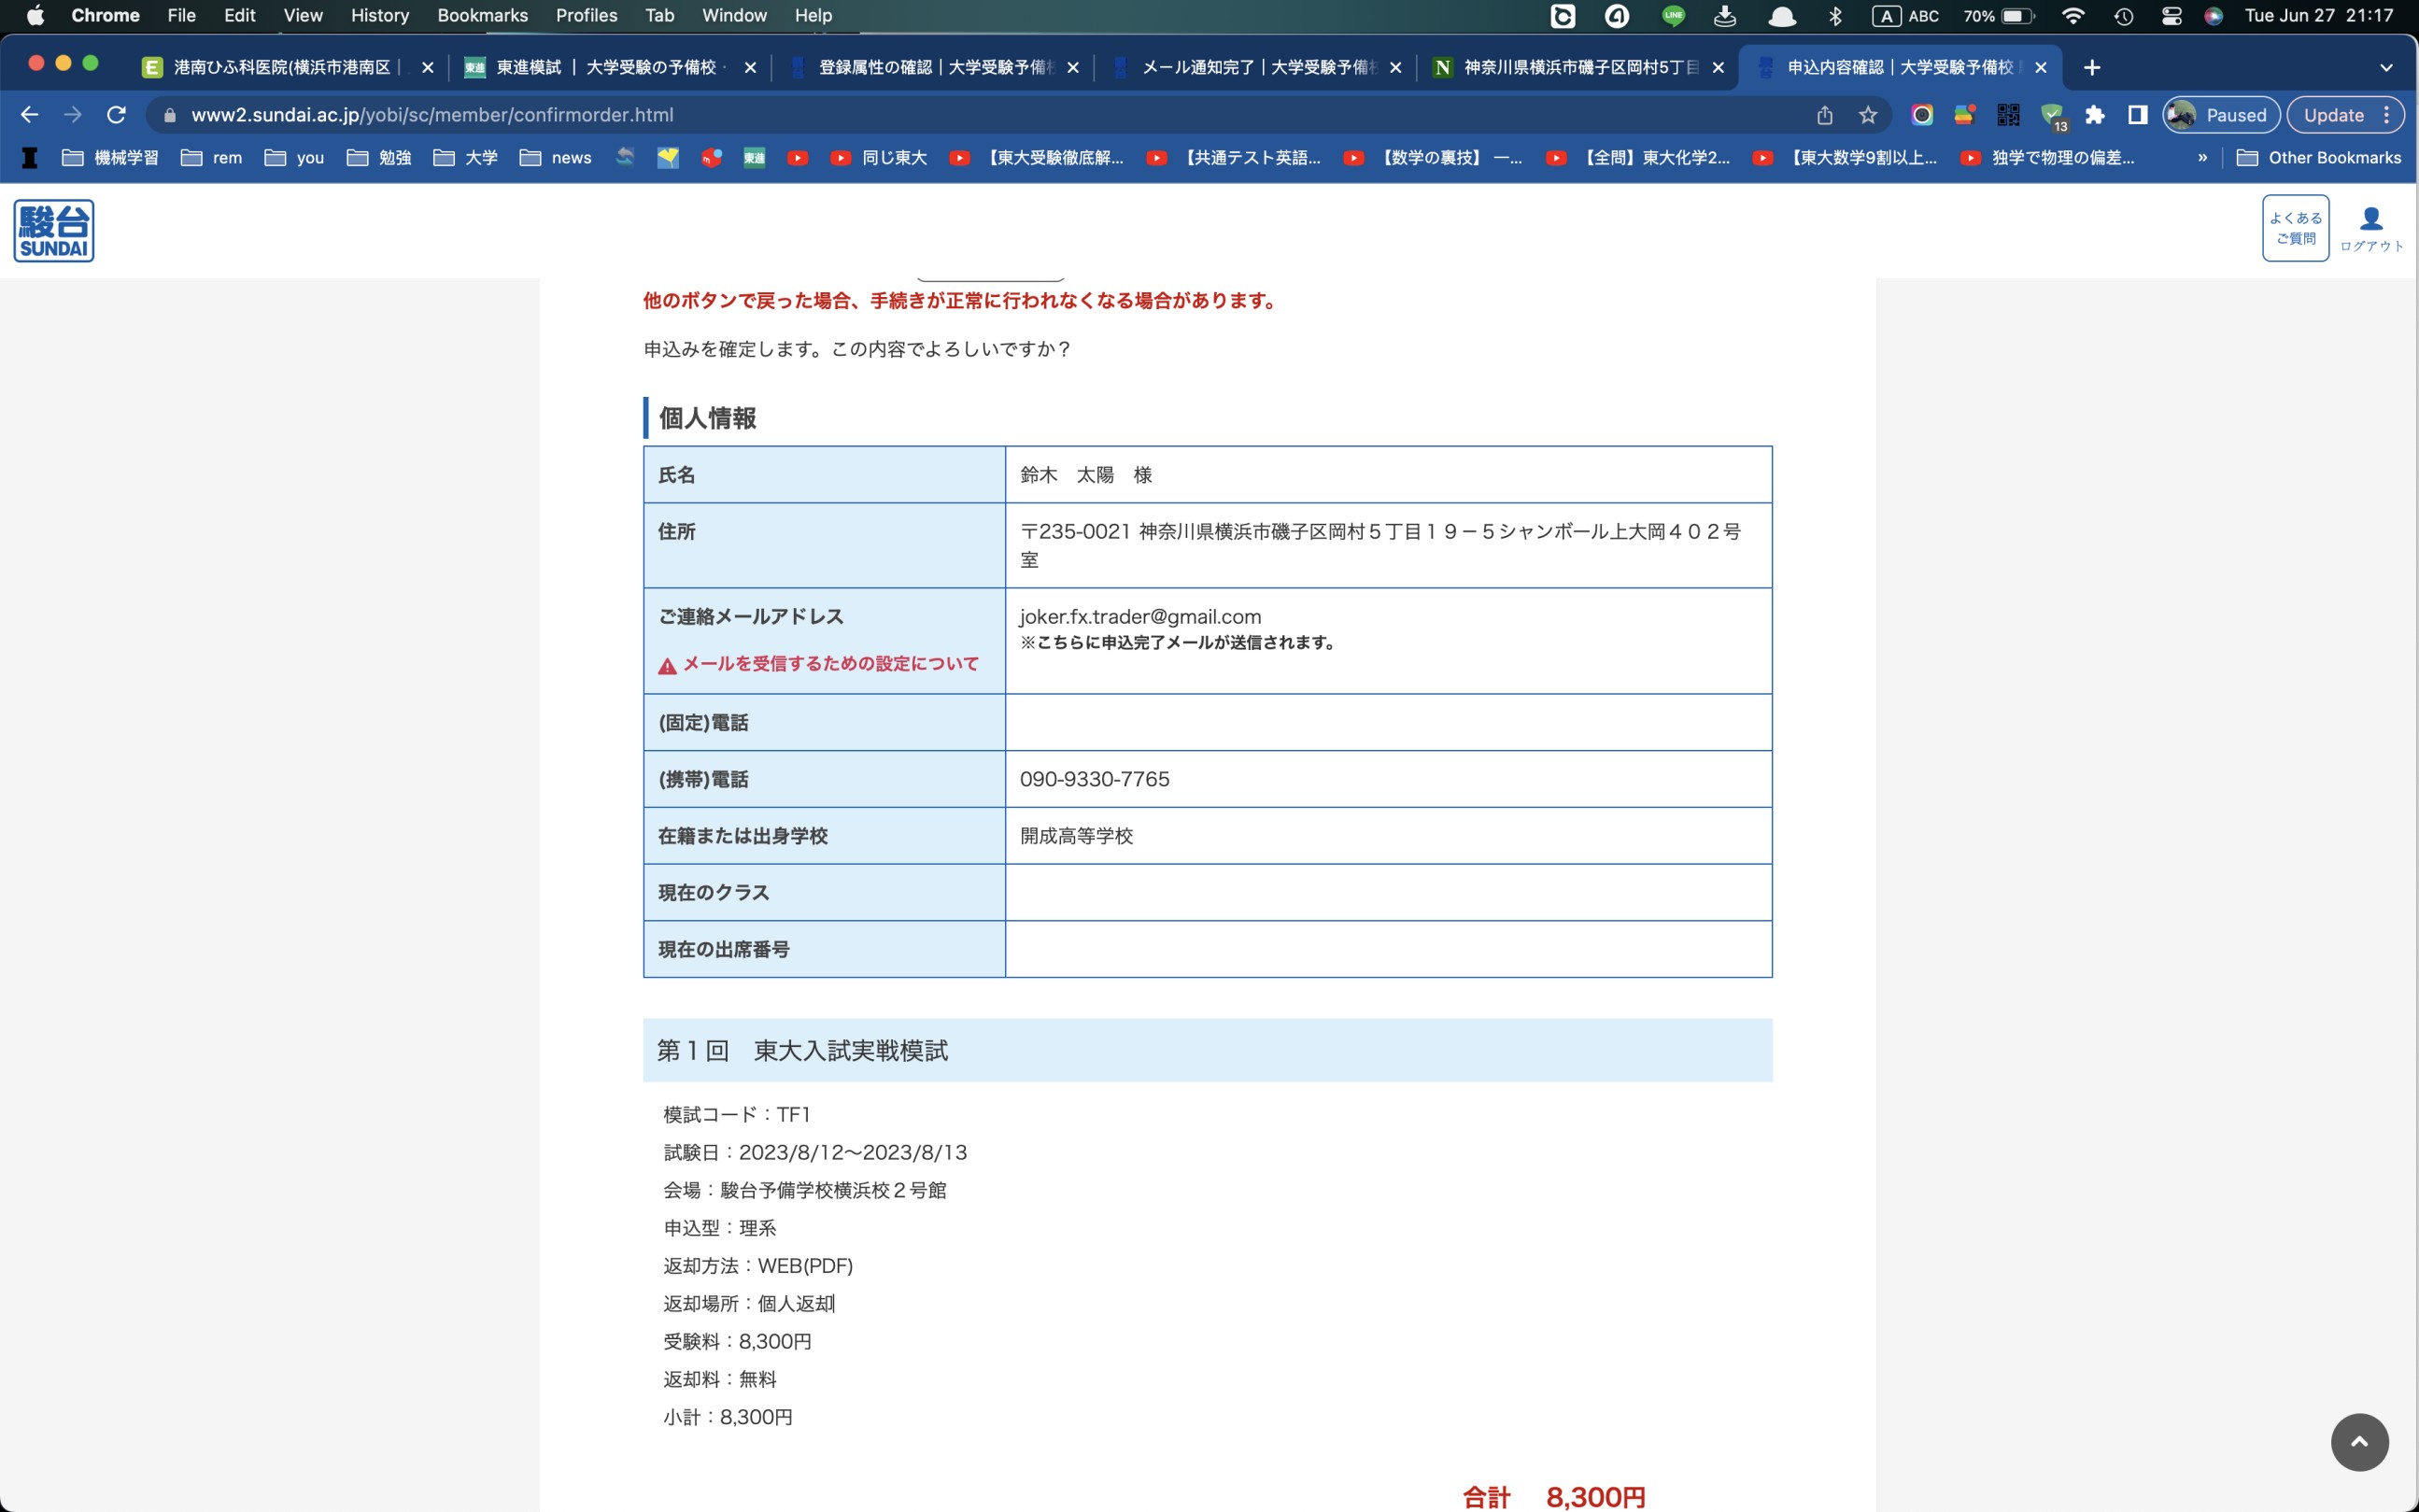Open the 機械学習 bookmark folder
The width and height of the screenshot is (2419, 1512).
click(110, 157)
